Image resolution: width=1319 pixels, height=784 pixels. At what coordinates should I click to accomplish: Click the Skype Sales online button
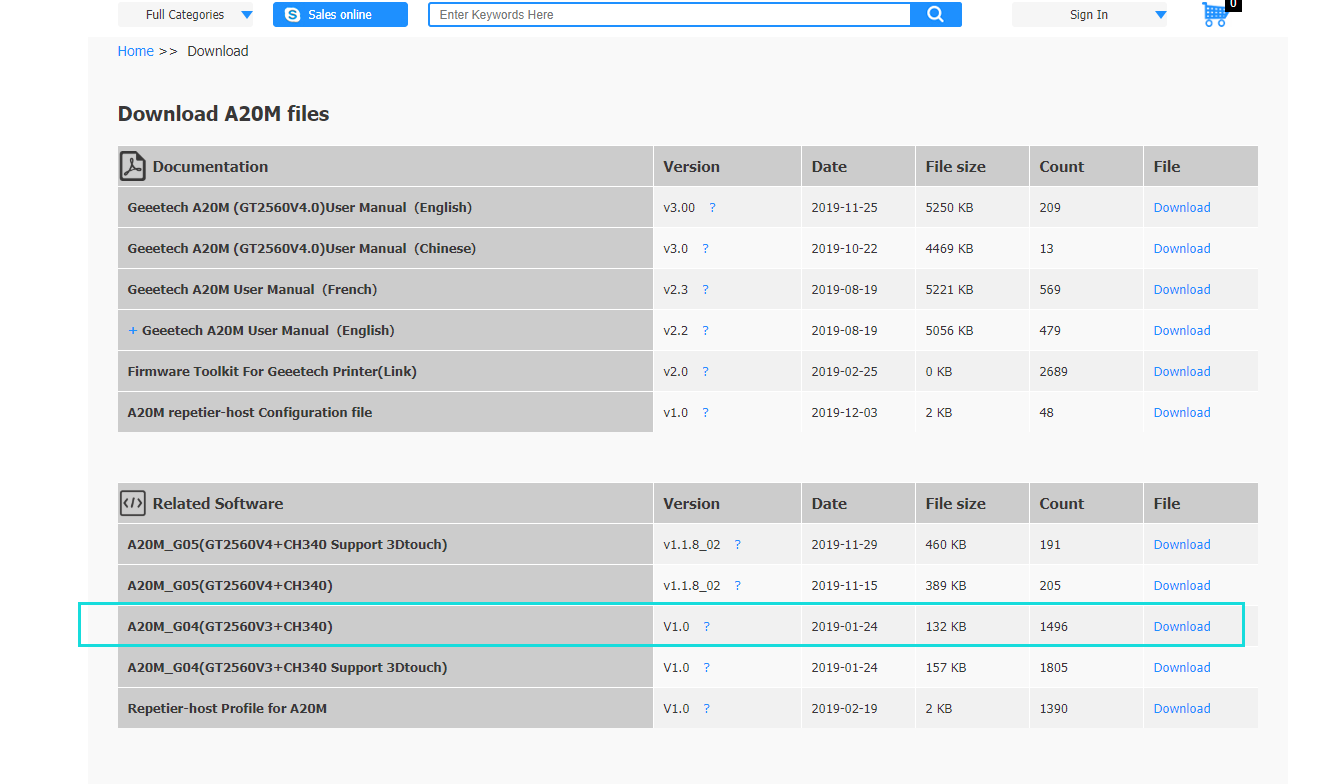[x=340, y=15]
